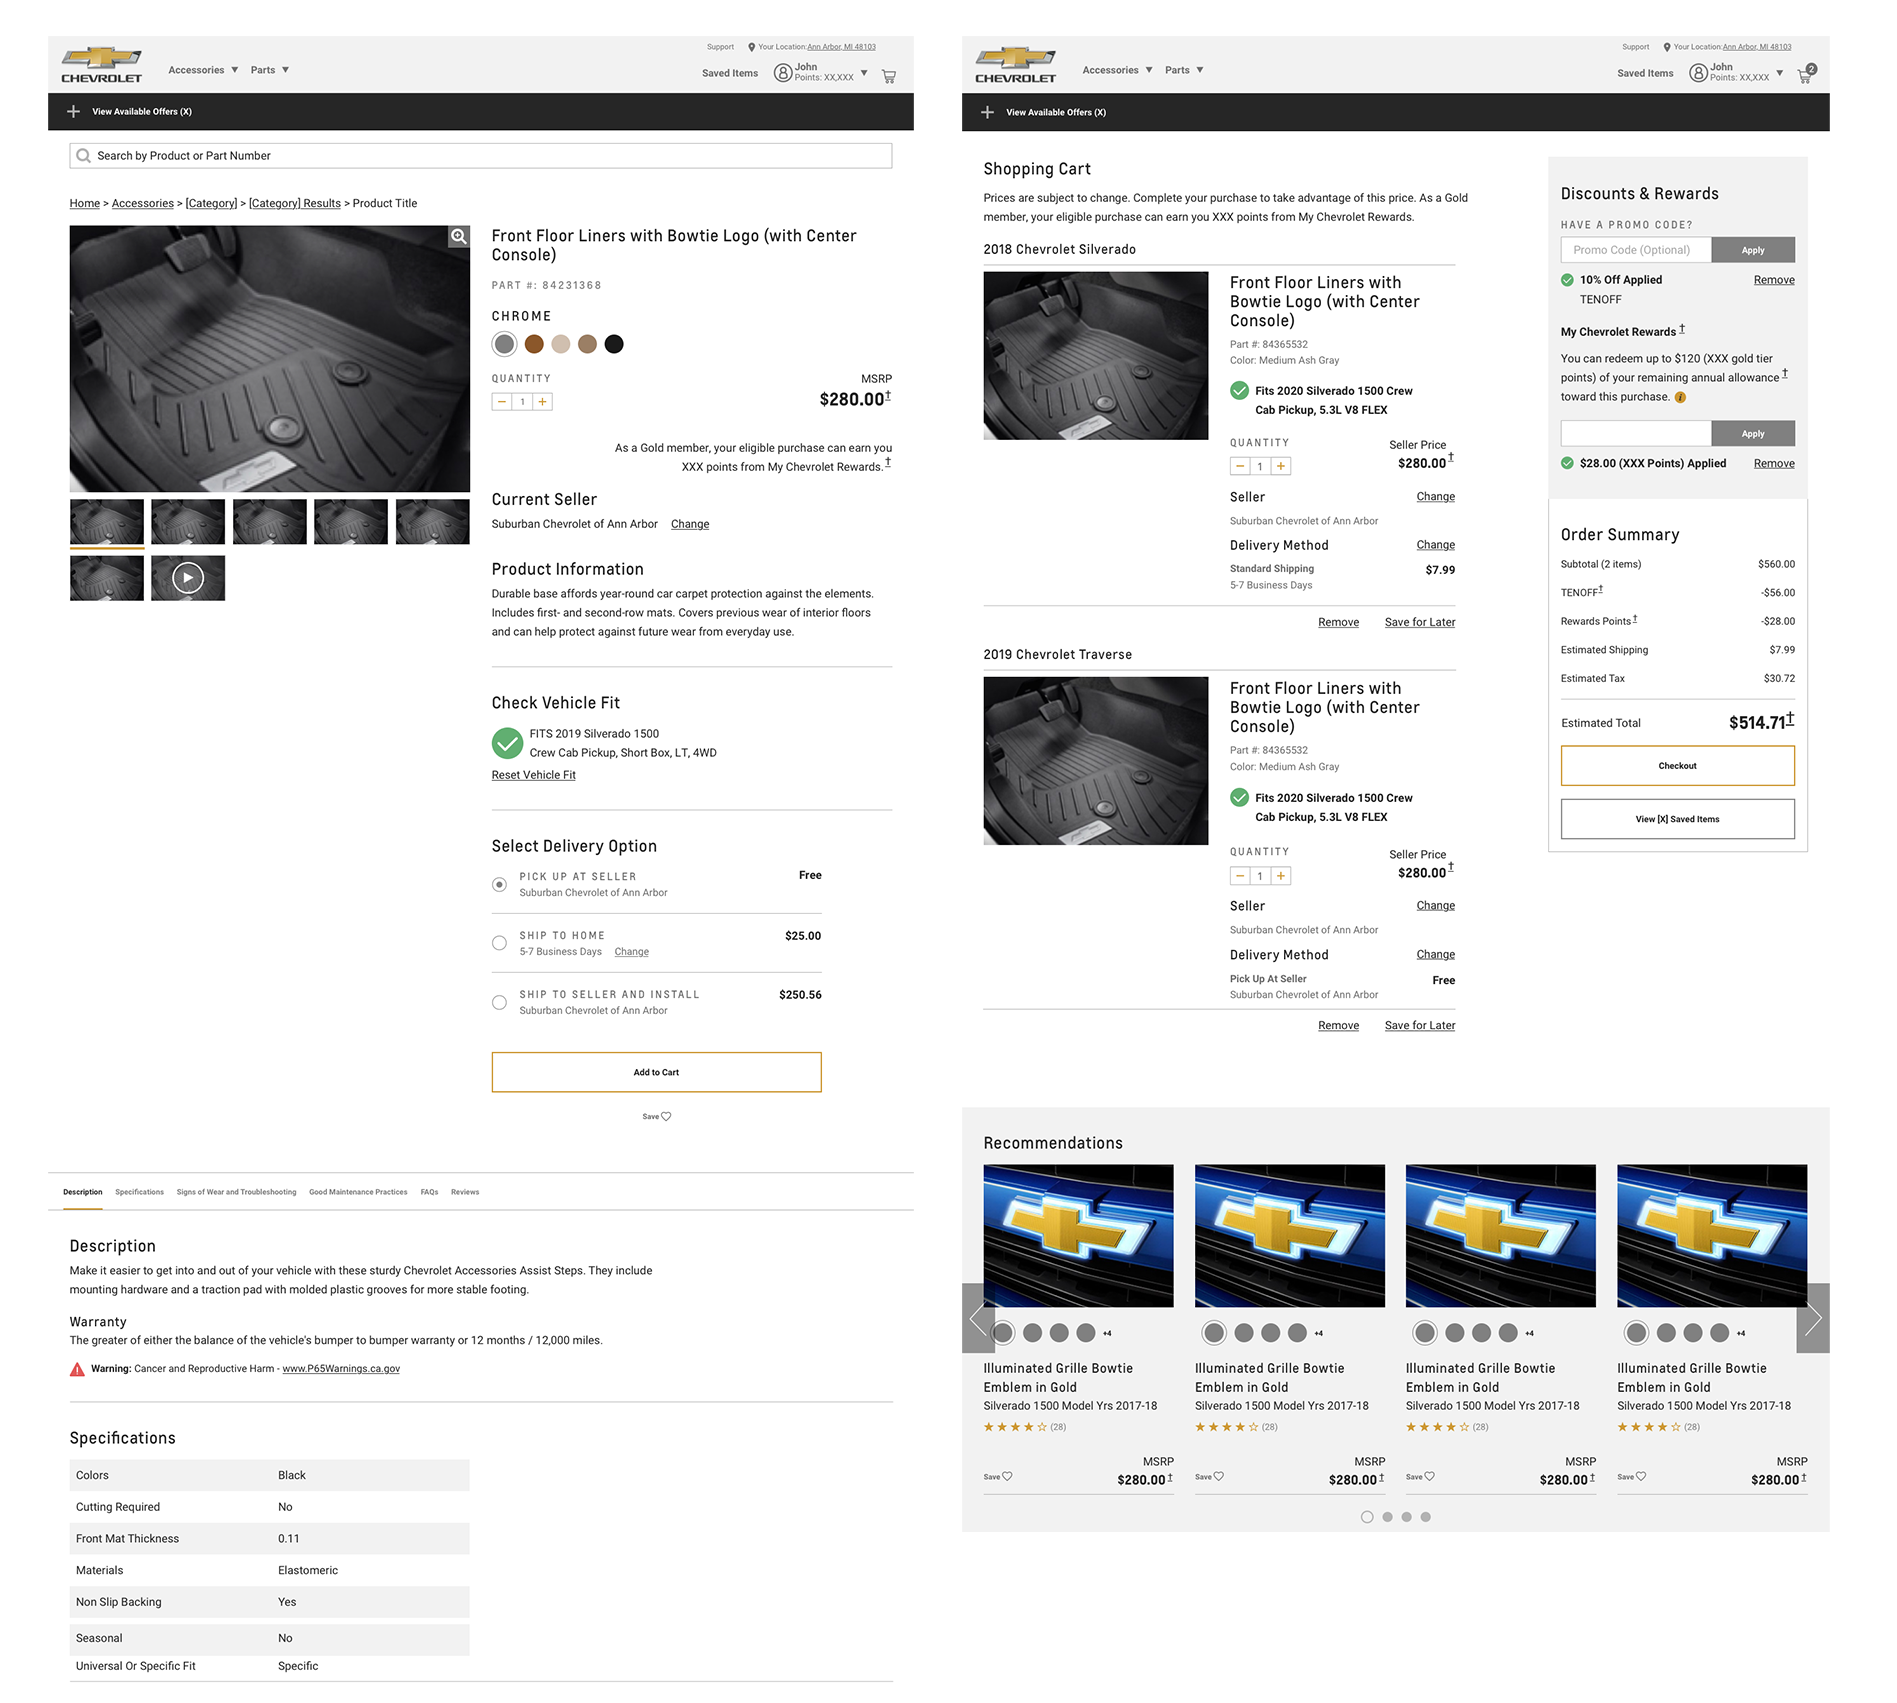1897x1703 pixels.
Task: Click the rewards points input field
Action: click(1636, 433)
